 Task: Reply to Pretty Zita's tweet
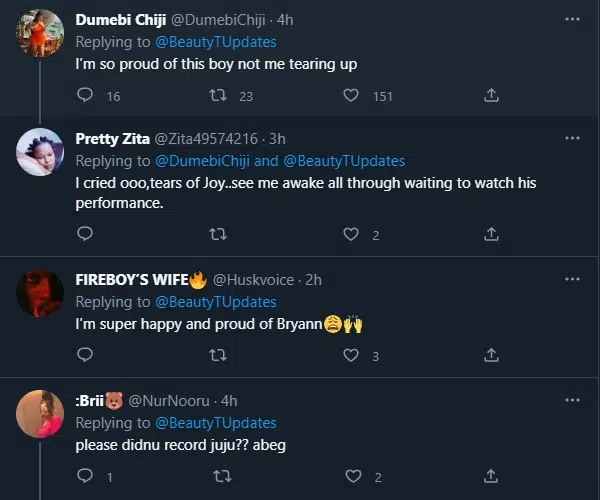tap(85, 234)
